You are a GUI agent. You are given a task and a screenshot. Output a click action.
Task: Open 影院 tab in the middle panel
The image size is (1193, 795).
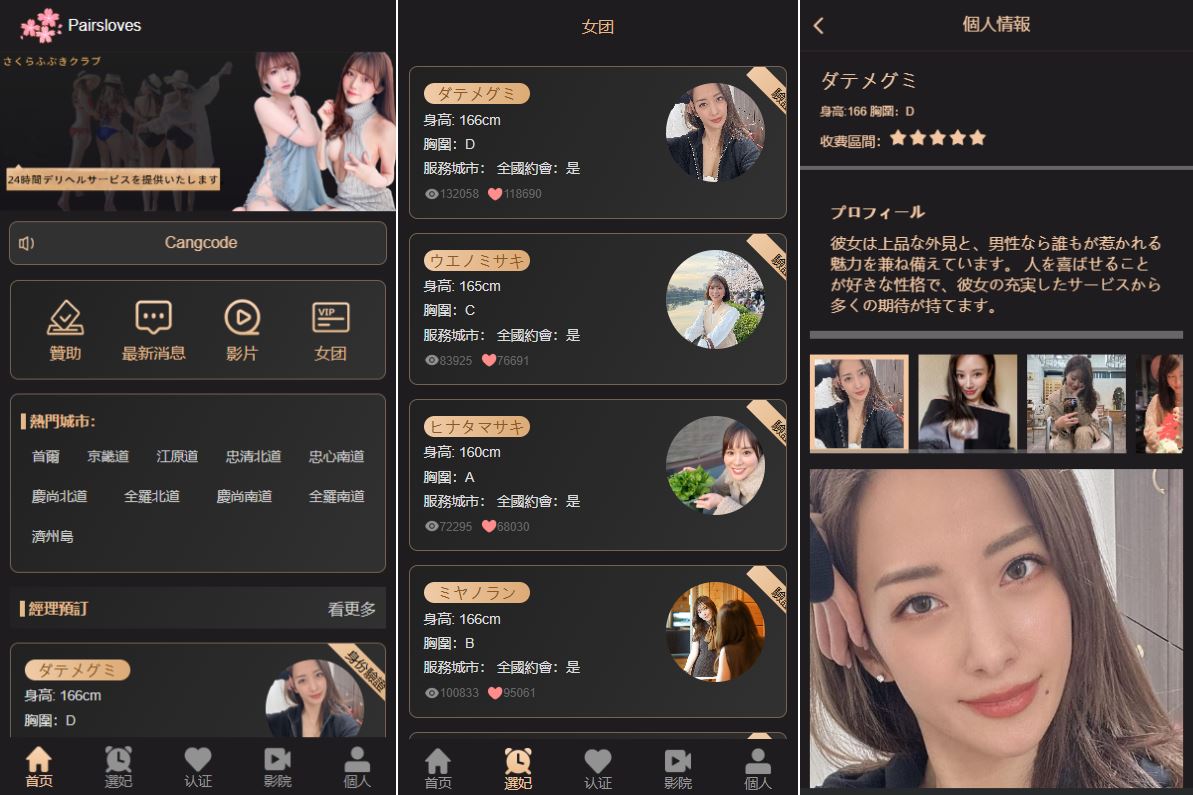[x=677, y=768]
